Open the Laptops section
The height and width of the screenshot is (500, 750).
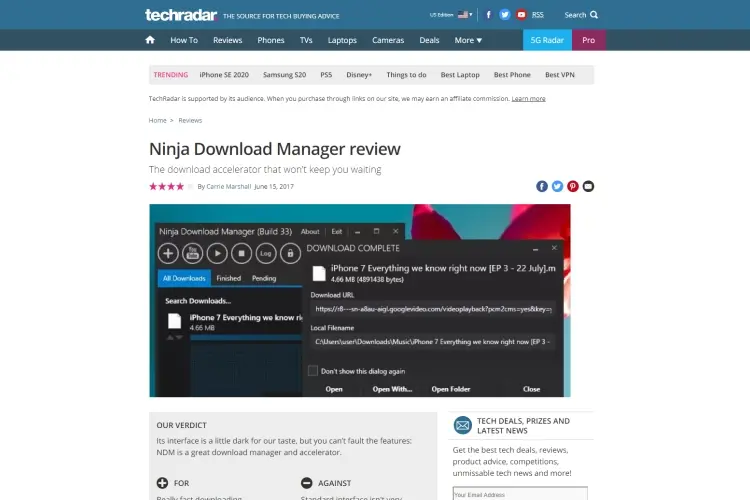[342, 40]
